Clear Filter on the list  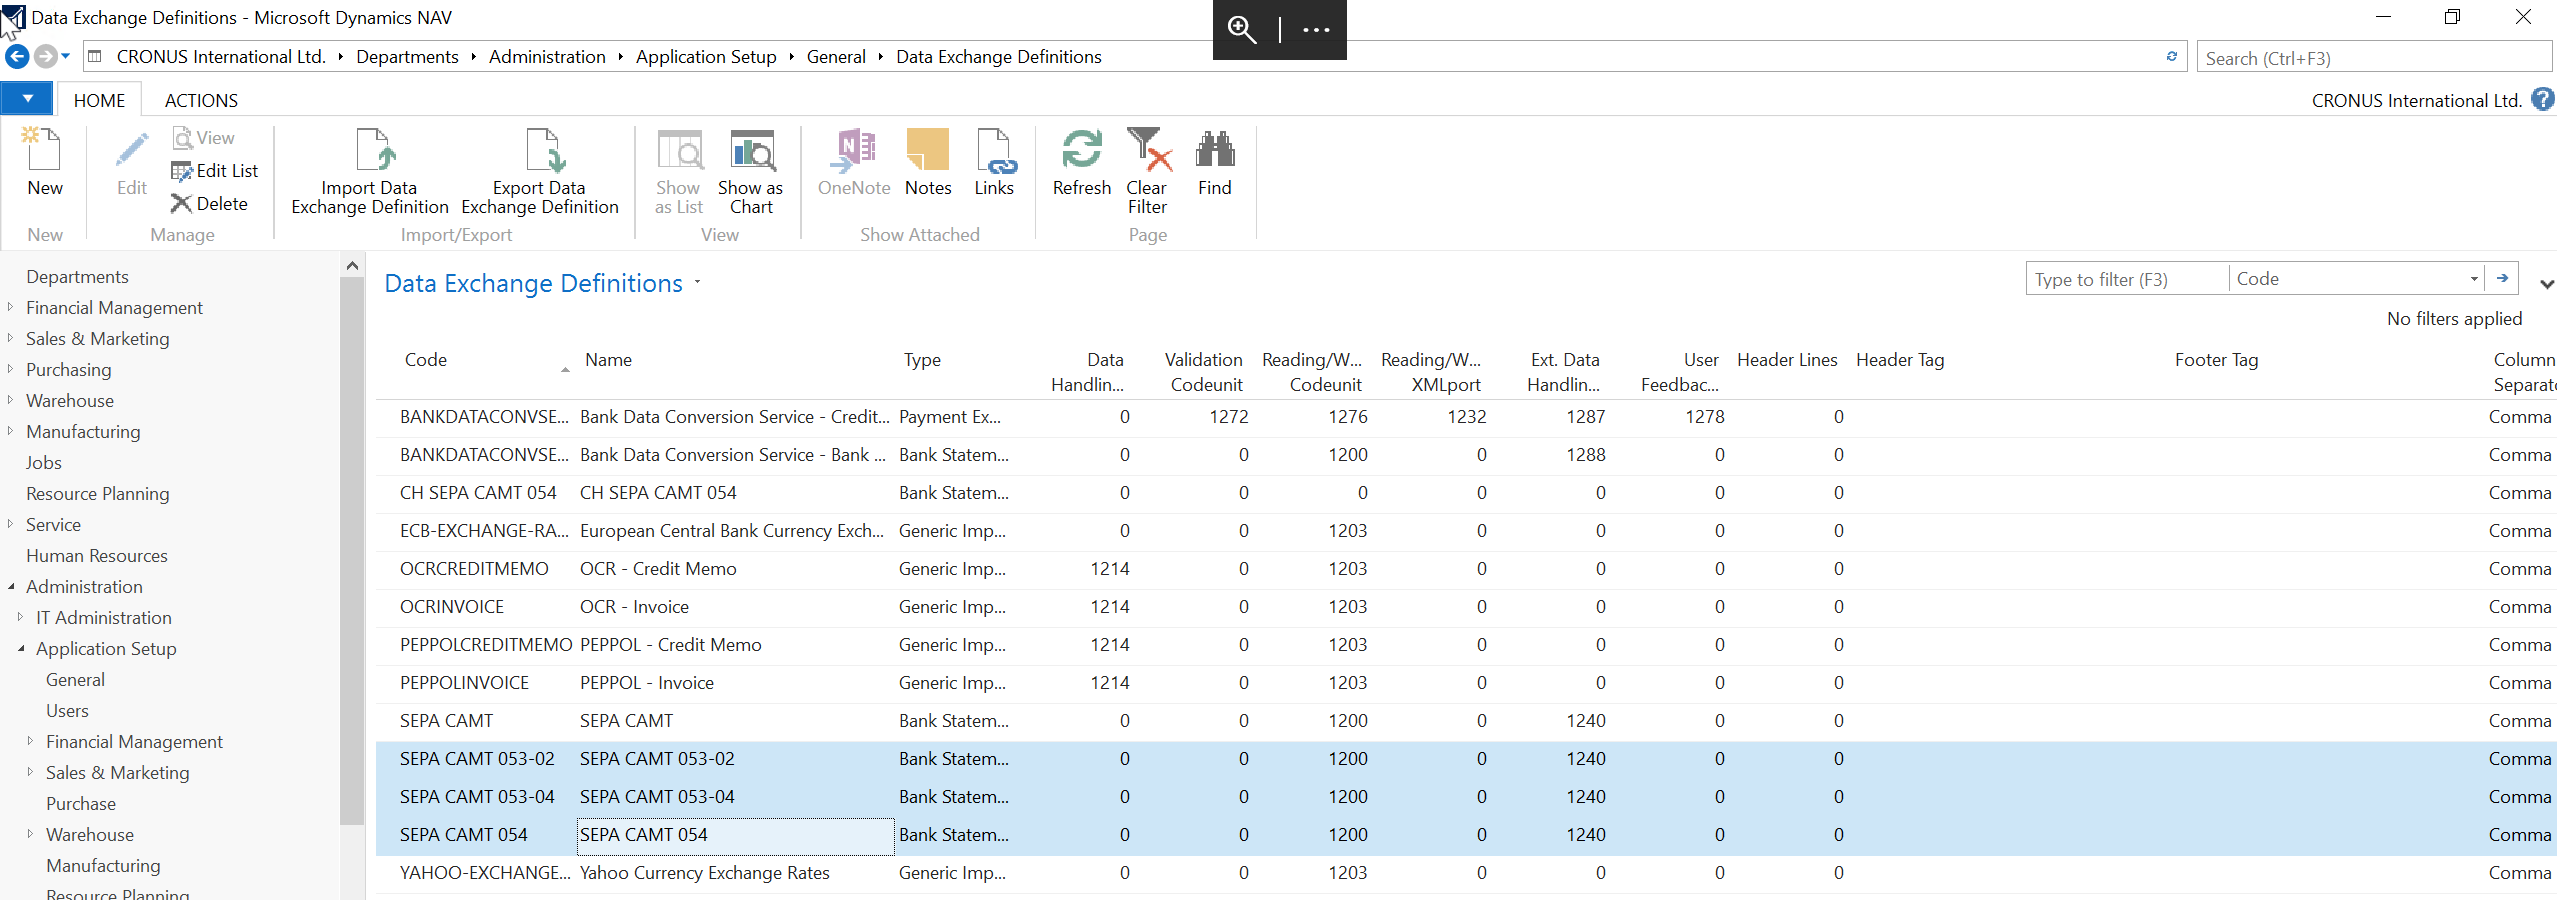click(x=1147, y=172)
